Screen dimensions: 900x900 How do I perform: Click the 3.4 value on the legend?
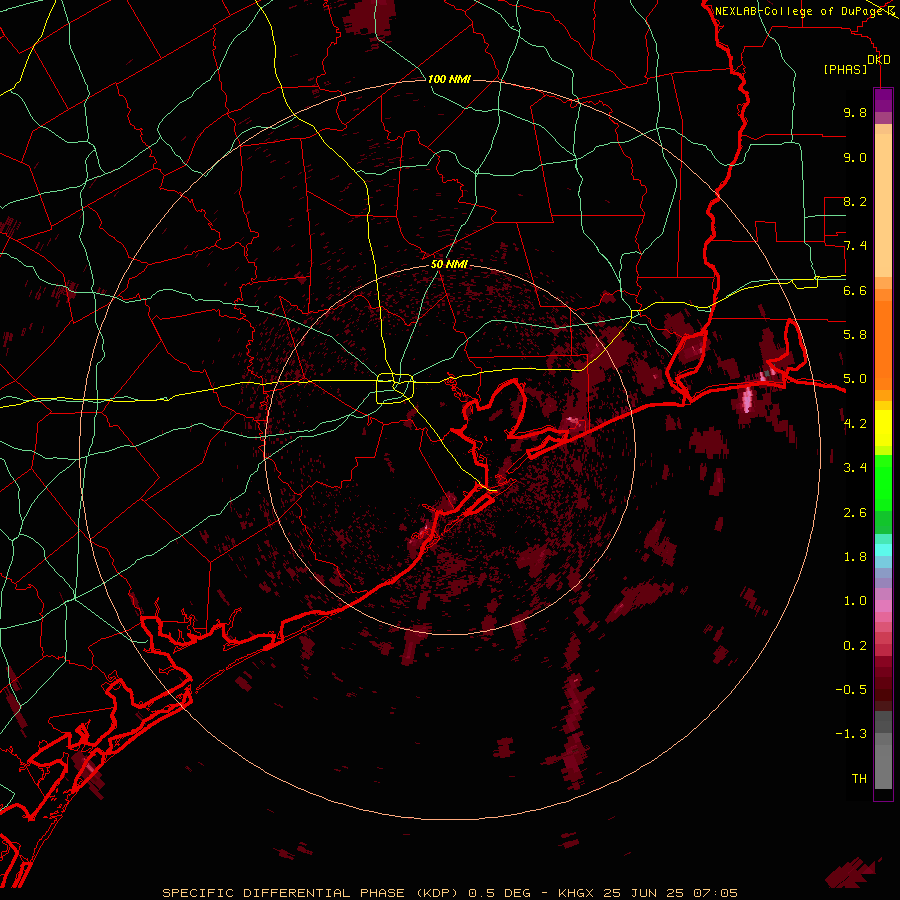(855, 468)
